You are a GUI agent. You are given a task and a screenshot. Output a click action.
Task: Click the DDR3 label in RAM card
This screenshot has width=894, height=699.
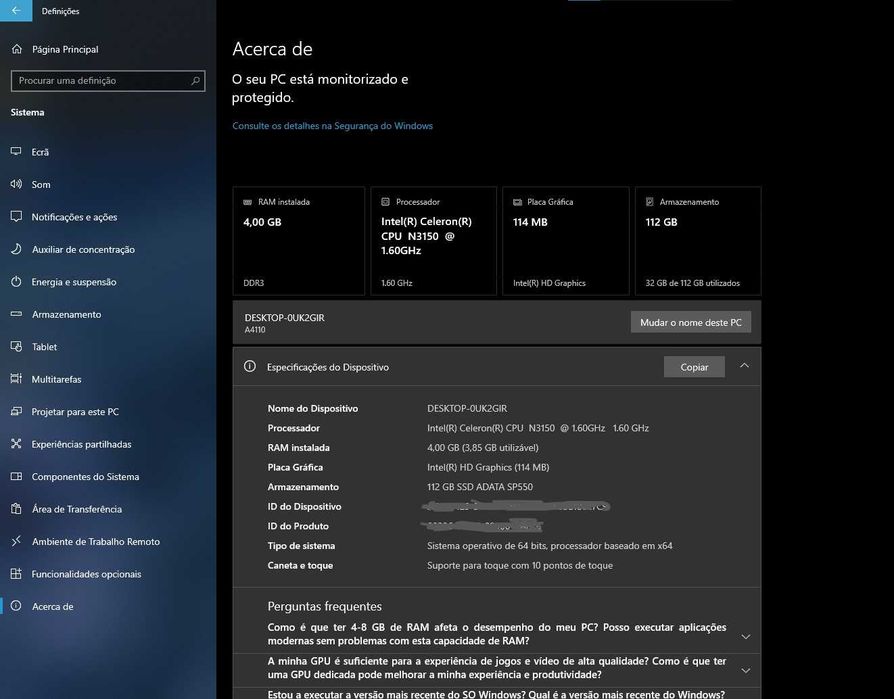[x=253, y=283]
